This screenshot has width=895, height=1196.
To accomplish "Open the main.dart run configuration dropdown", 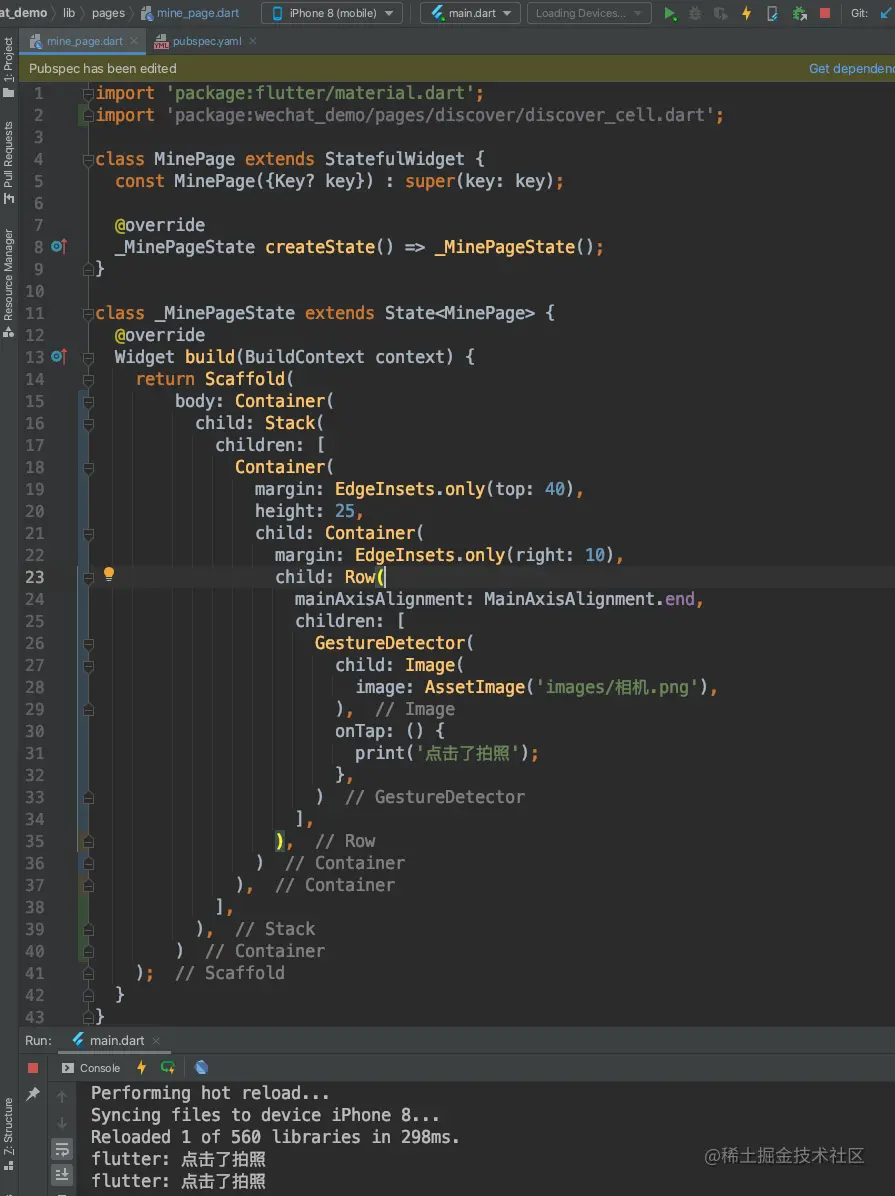I will pos(471,13).
